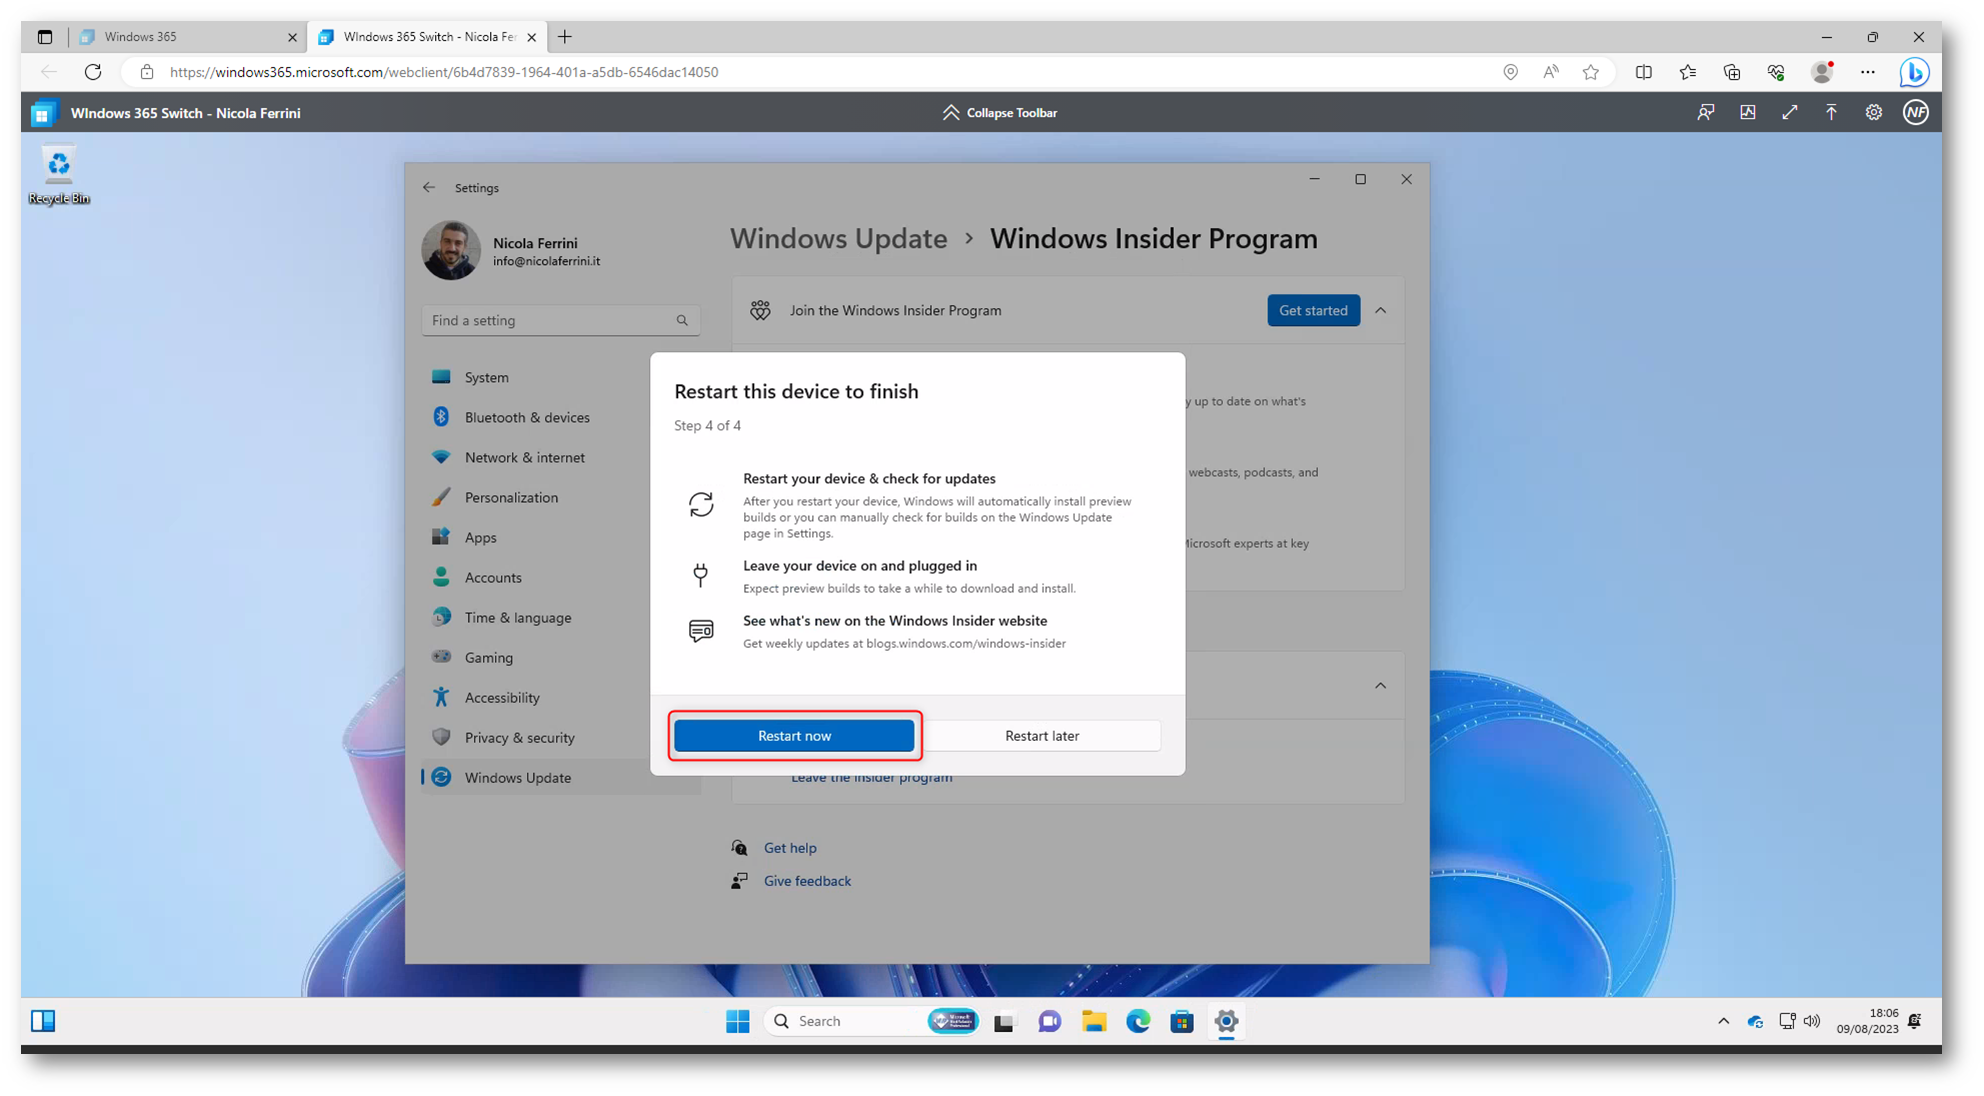This screenshot has width=1984, height=1096.
Task: Click the Nicola Ferrini profile picture
Action: (451, 250)
